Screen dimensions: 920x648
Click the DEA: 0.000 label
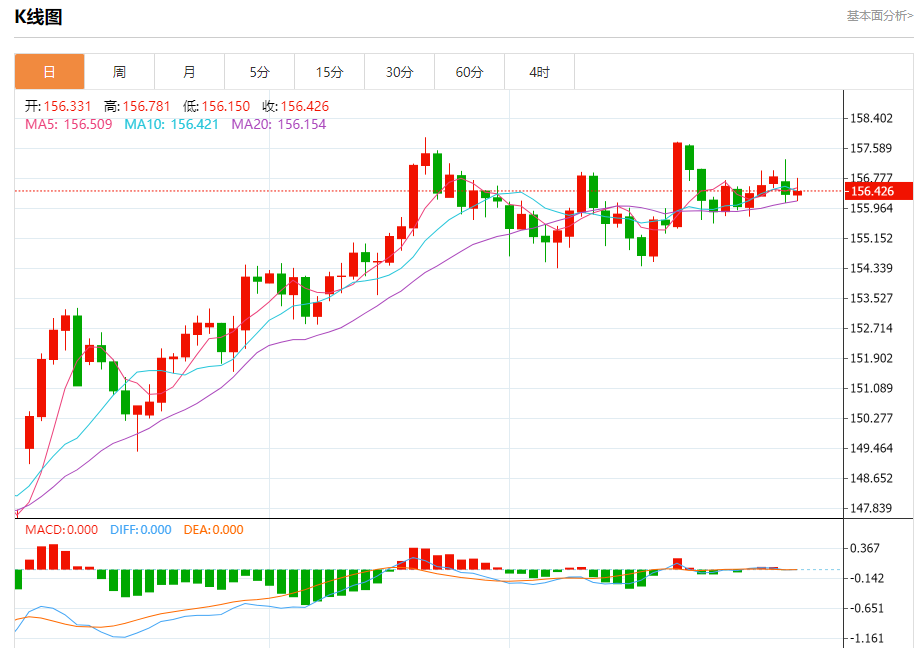click(x=212, y=530)
